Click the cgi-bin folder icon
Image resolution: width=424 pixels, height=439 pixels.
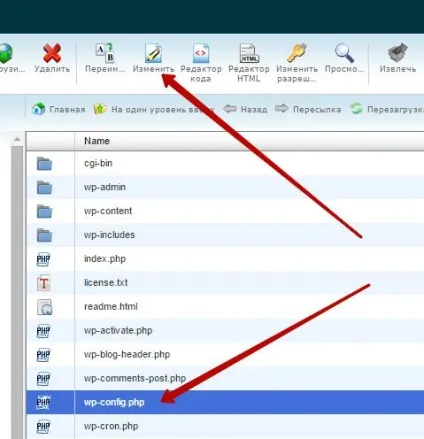tap(44, 163)
